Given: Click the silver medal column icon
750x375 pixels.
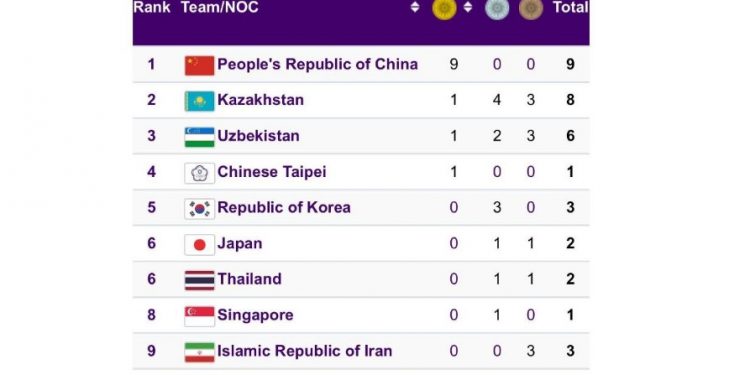Looking at the screenshot, I should pos(497,8).
